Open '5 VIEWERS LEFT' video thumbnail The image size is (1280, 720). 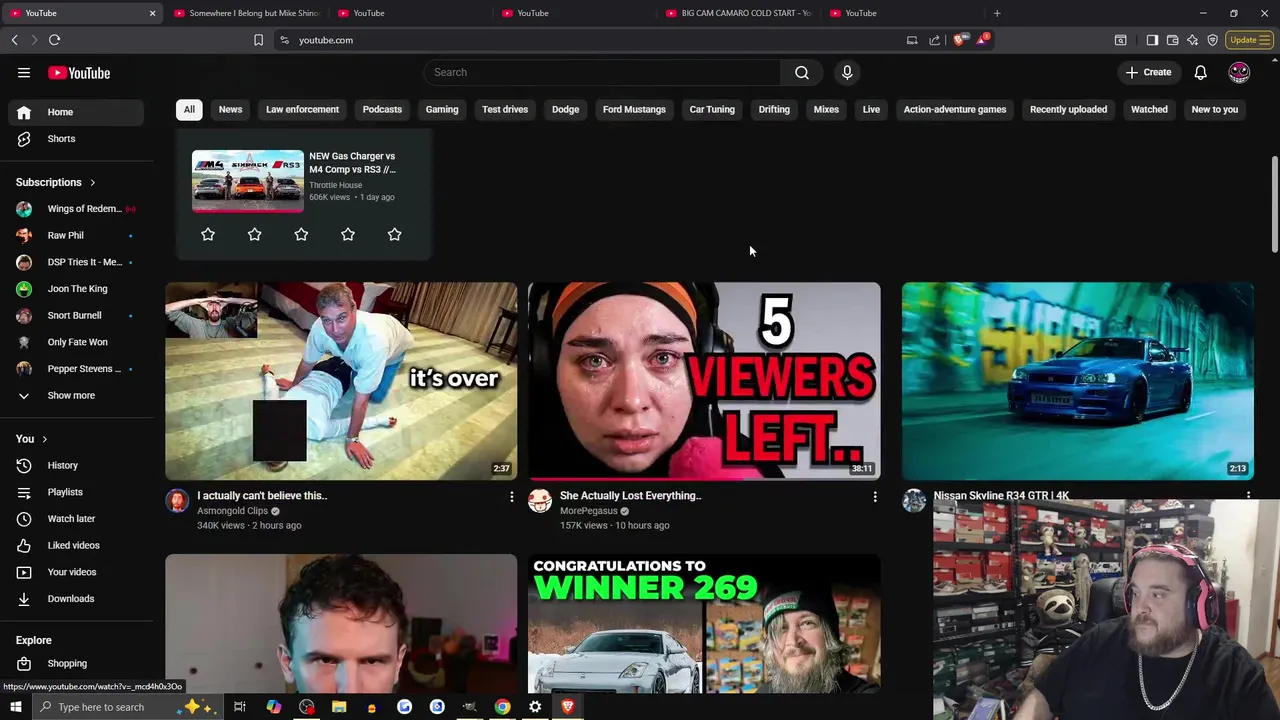704,381
